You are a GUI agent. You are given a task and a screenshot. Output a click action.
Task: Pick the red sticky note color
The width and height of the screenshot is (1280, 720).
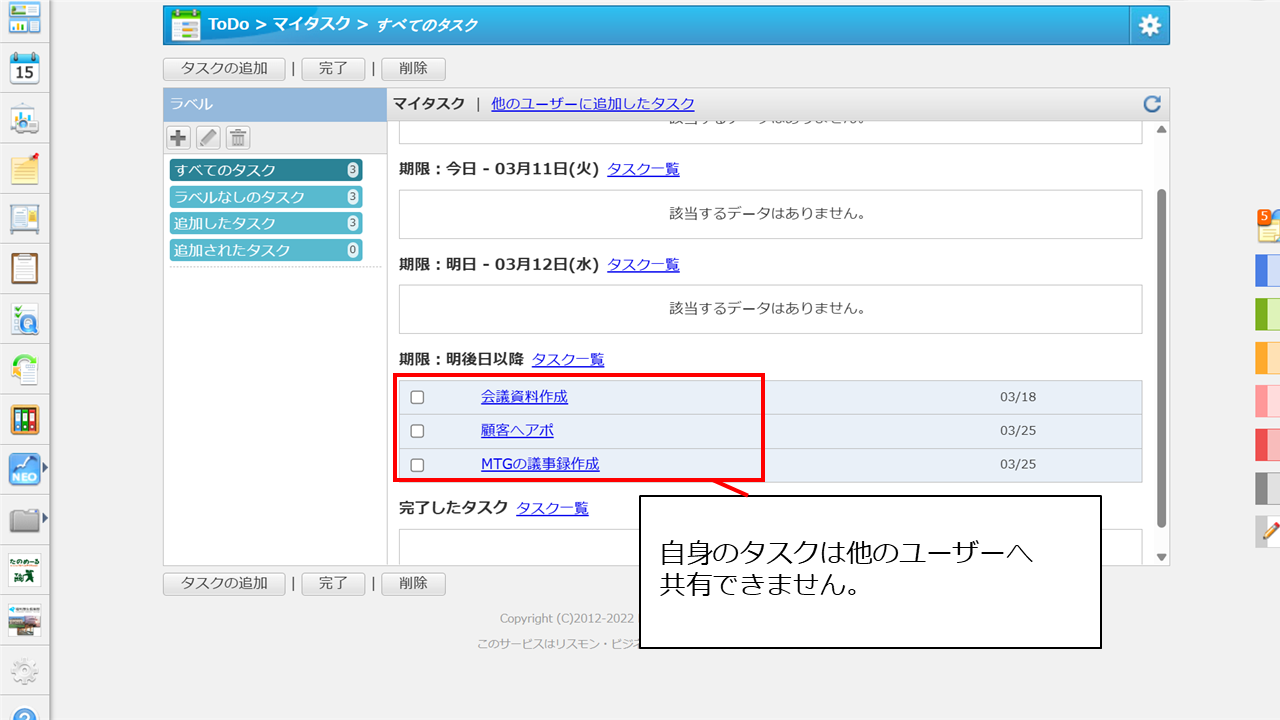tap(1268, 444)
